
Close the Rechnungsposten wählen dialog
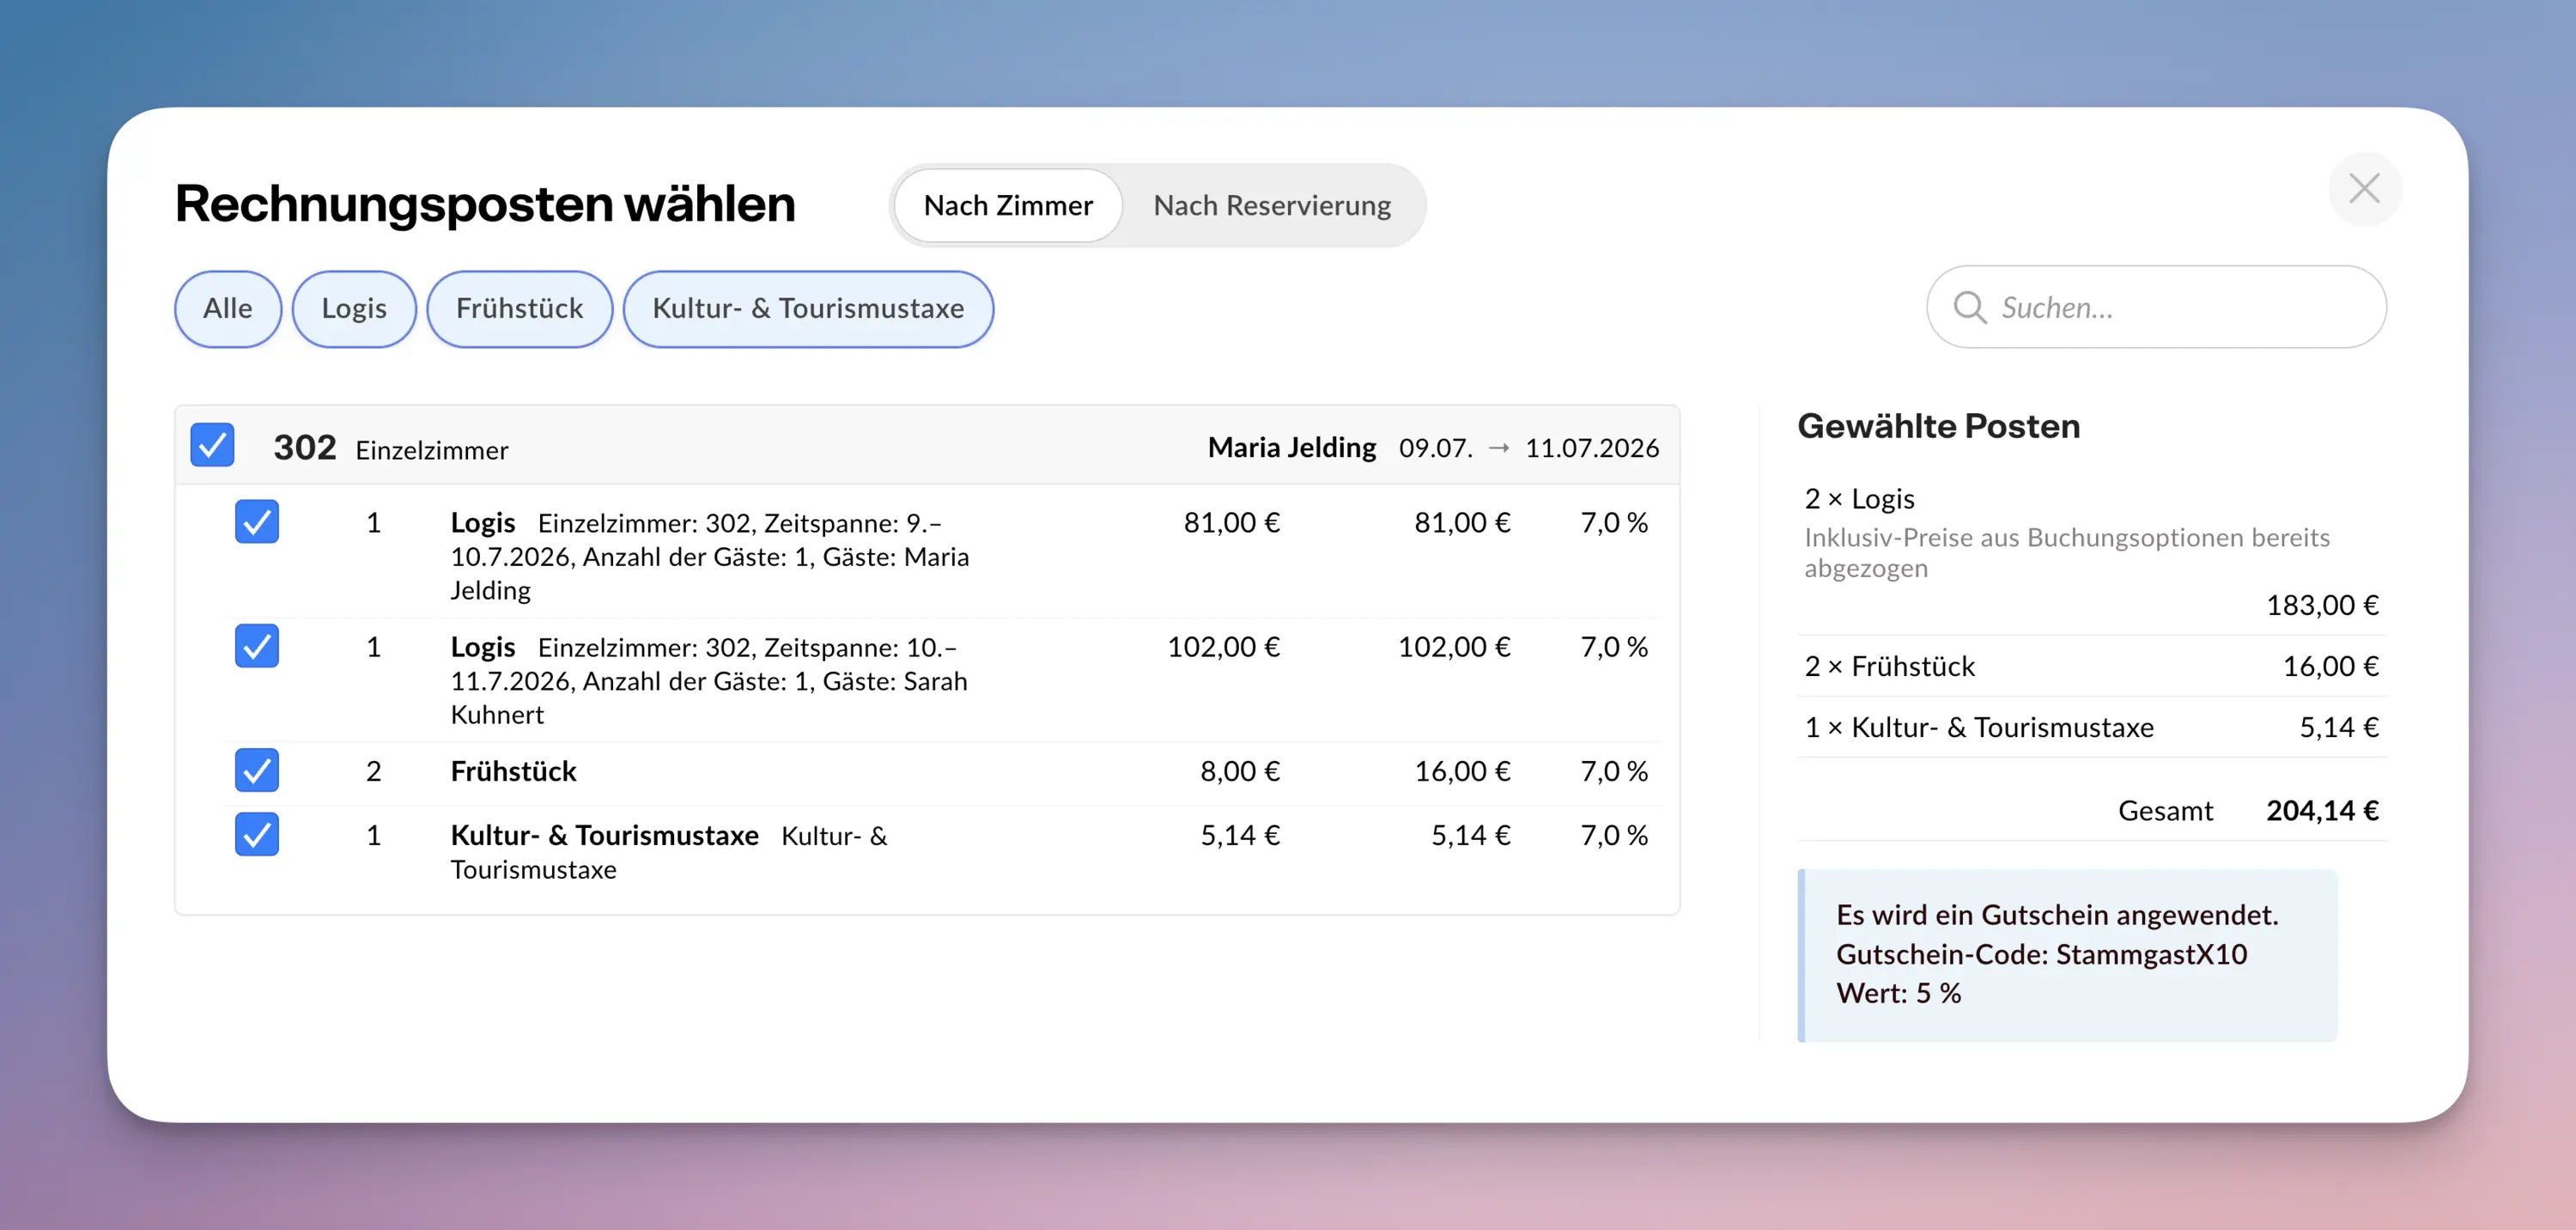pos(2363,188)
